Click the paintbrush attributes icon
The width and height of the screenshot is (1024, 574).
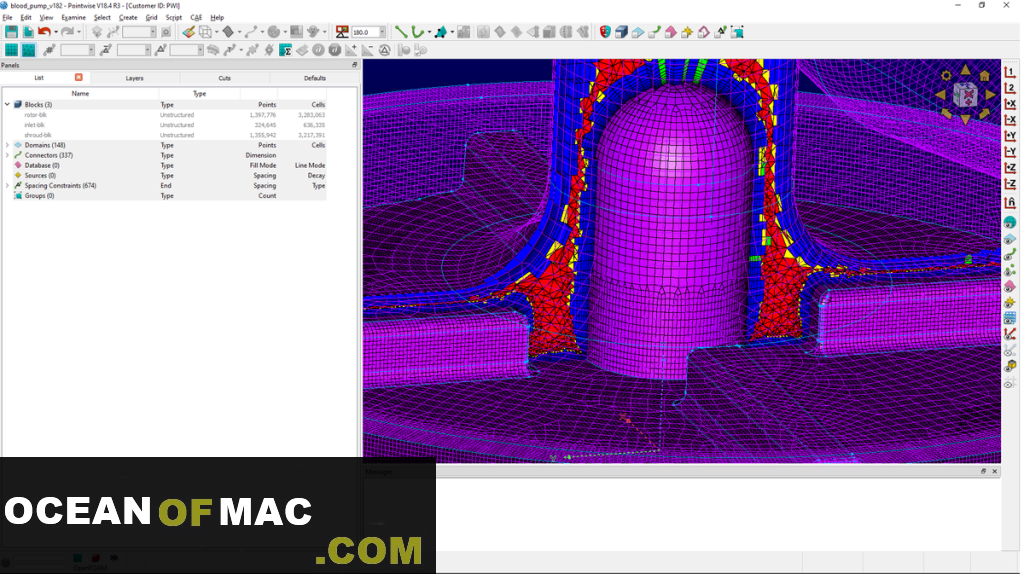[189, 32]
